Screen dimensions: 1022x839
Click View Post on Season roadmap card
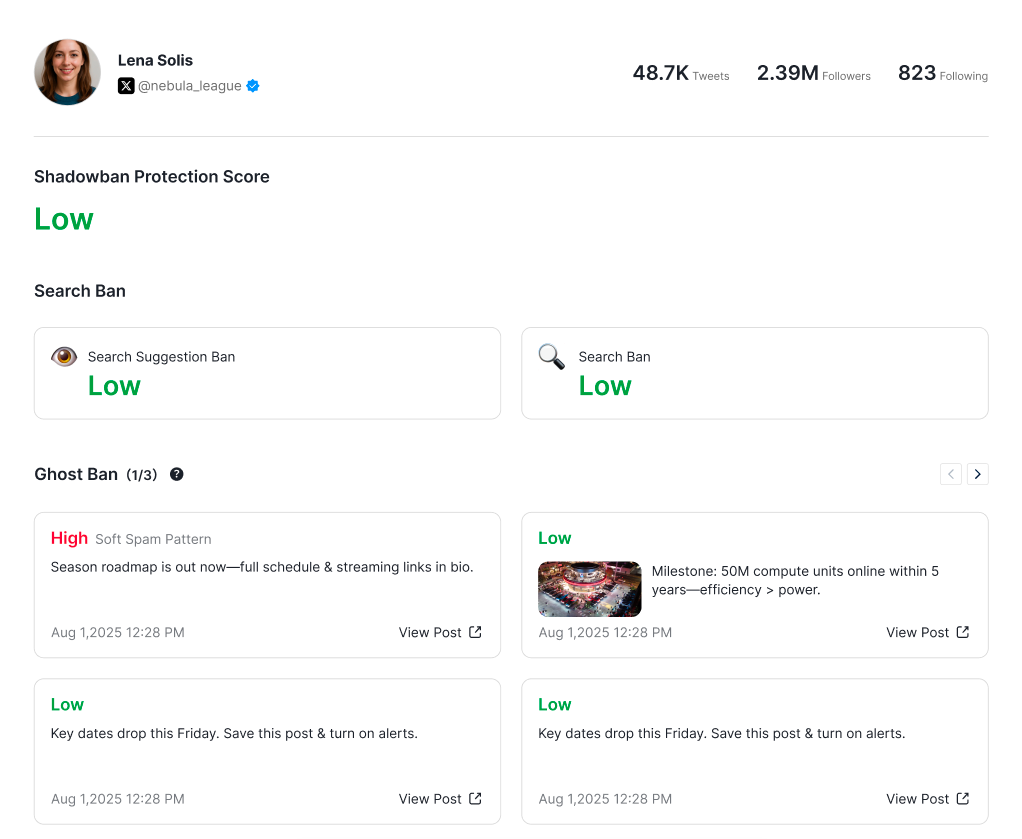tap(430, 632)
